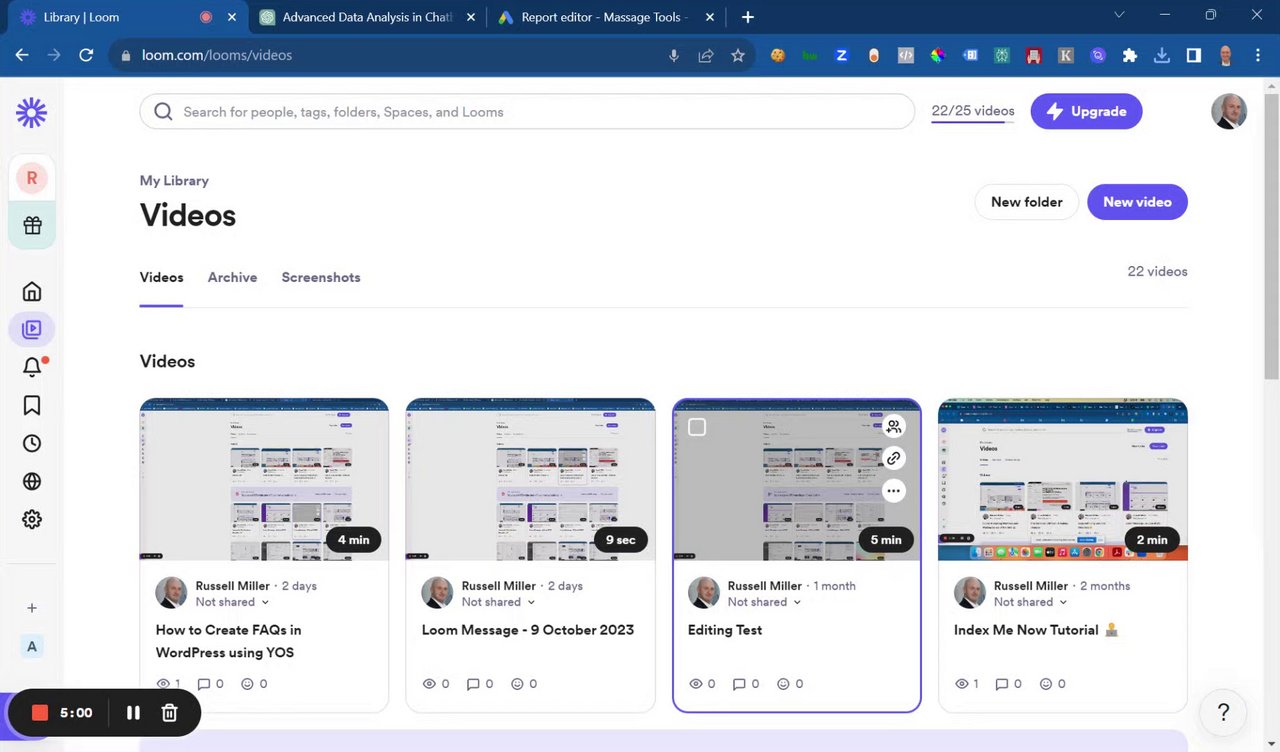The image size is (1280, 752).
Task: Expand Not shared dropdown for Index Me Now Tutorial
Action: pyautogui.click(x=1030, y=602)
